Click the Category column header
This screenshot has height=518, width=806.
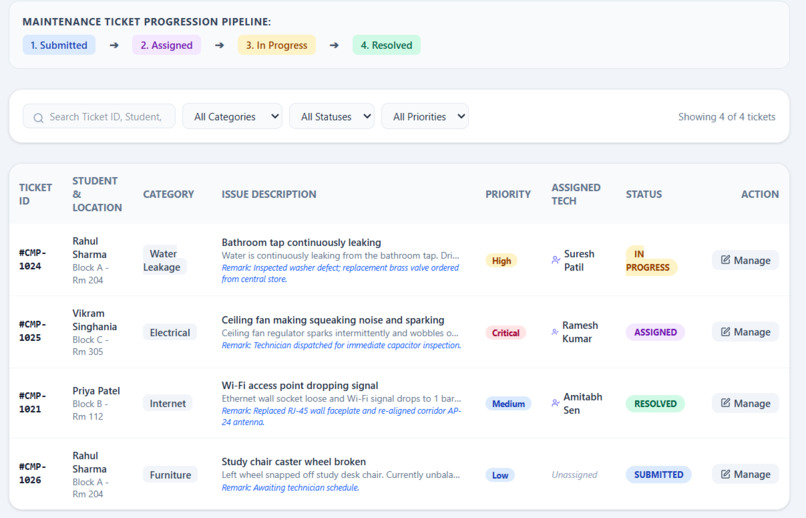169,194
